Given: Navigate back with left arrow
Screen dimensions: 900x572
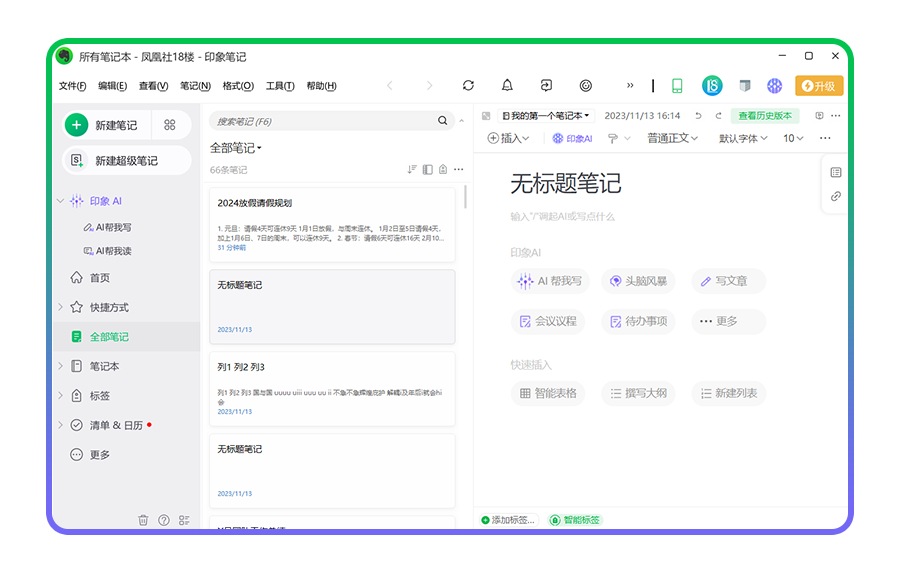Looking at the screenshot, I should 390,85.
